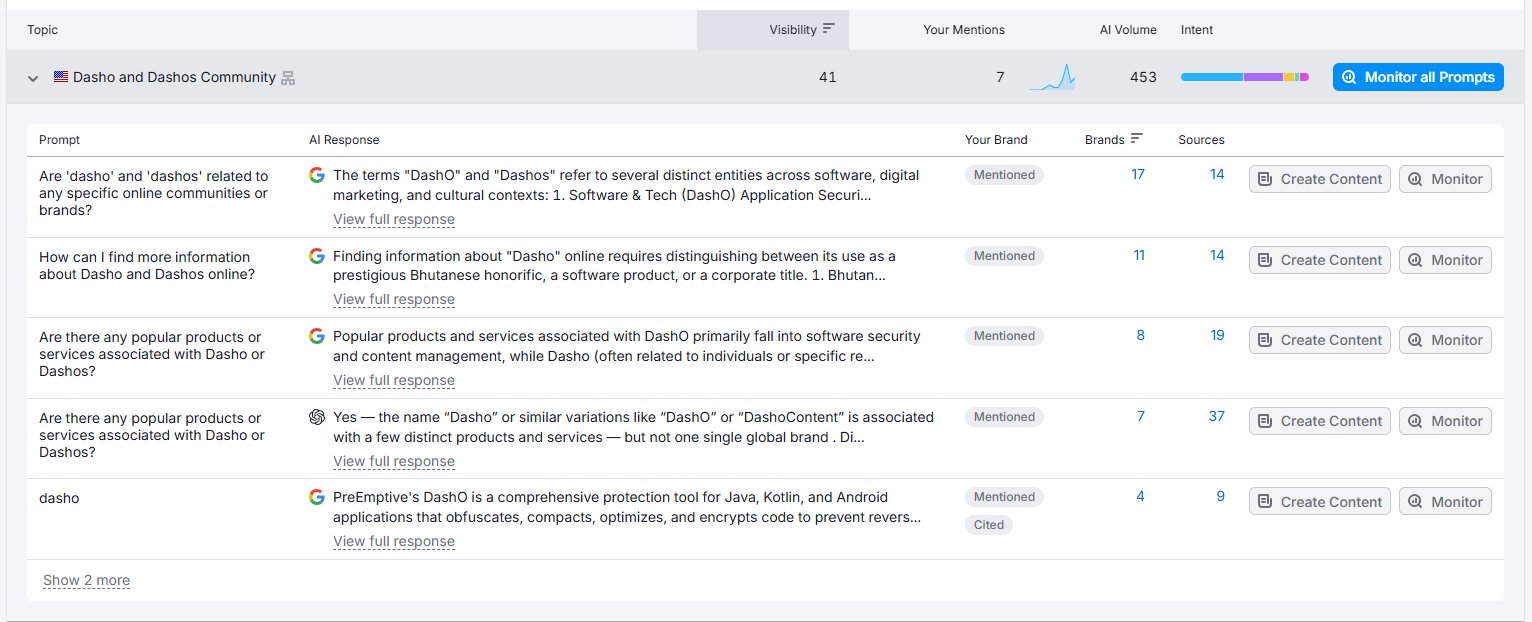Create Content for the 'specific online communities' prompt
1532x622 pixels.
tap(1320, 179)
